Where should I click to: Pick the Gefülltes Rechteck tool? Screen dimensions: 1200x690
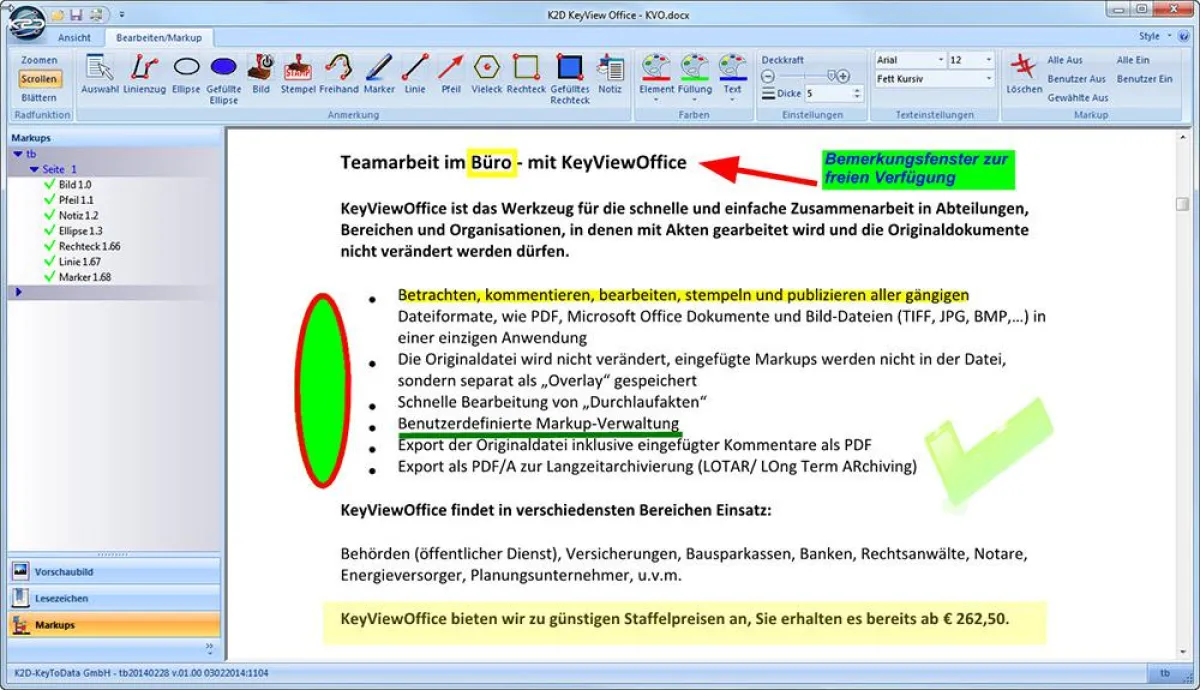[570, 80]
